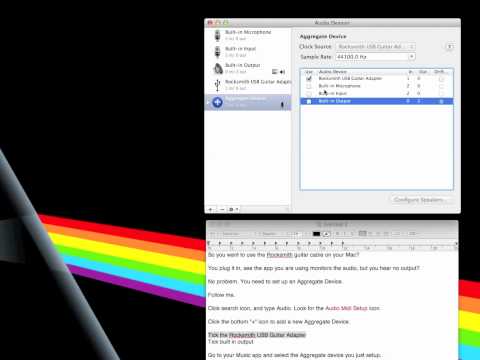Click the red Audio Midi Setup text
Viewport: 480px width, 360px height.
tap(346, 308)
